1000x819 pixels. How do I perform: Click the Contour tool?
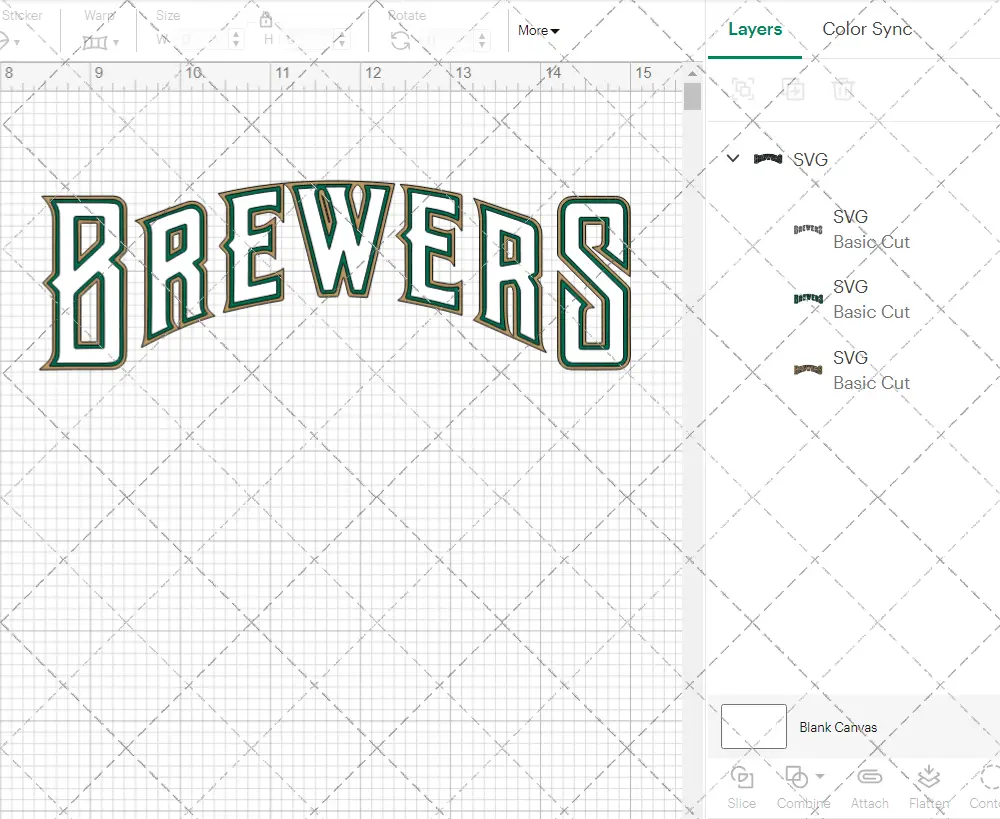point(985,788)
